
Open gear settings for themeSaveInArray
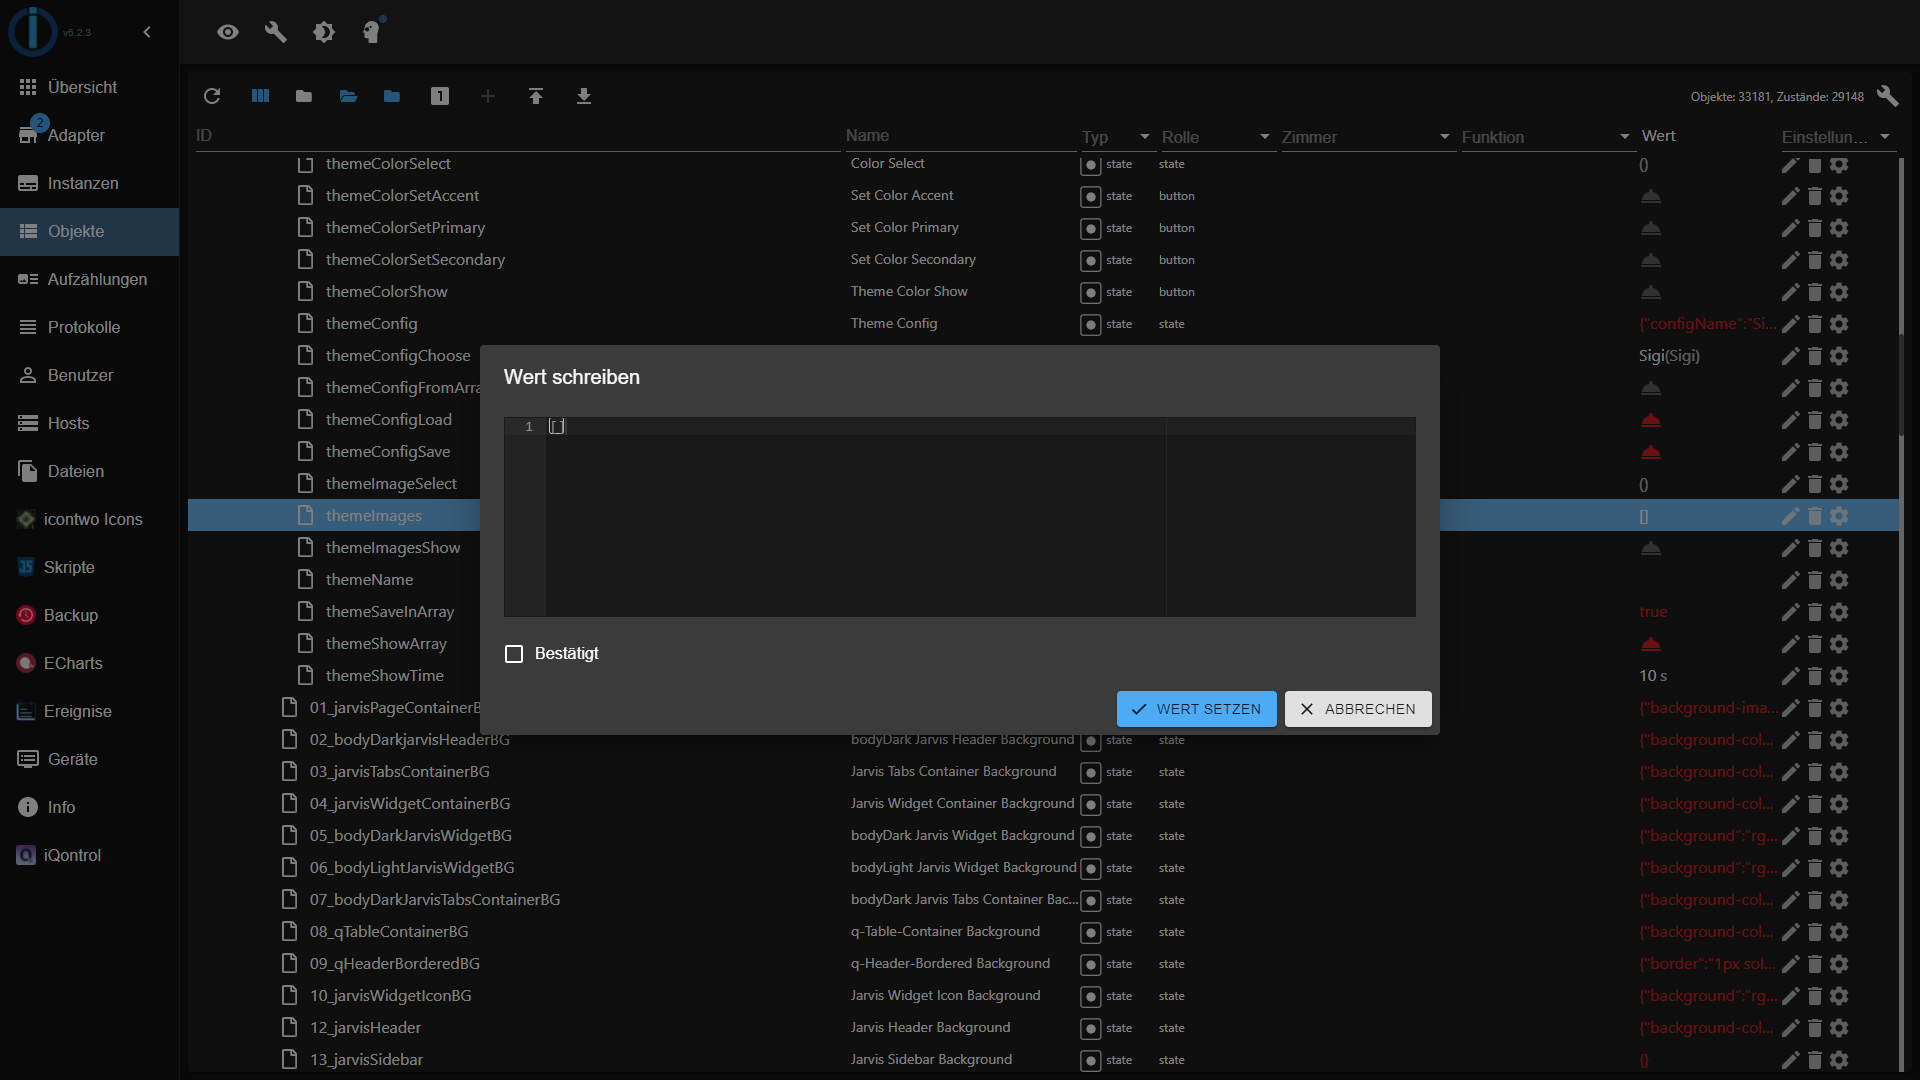1839,612
